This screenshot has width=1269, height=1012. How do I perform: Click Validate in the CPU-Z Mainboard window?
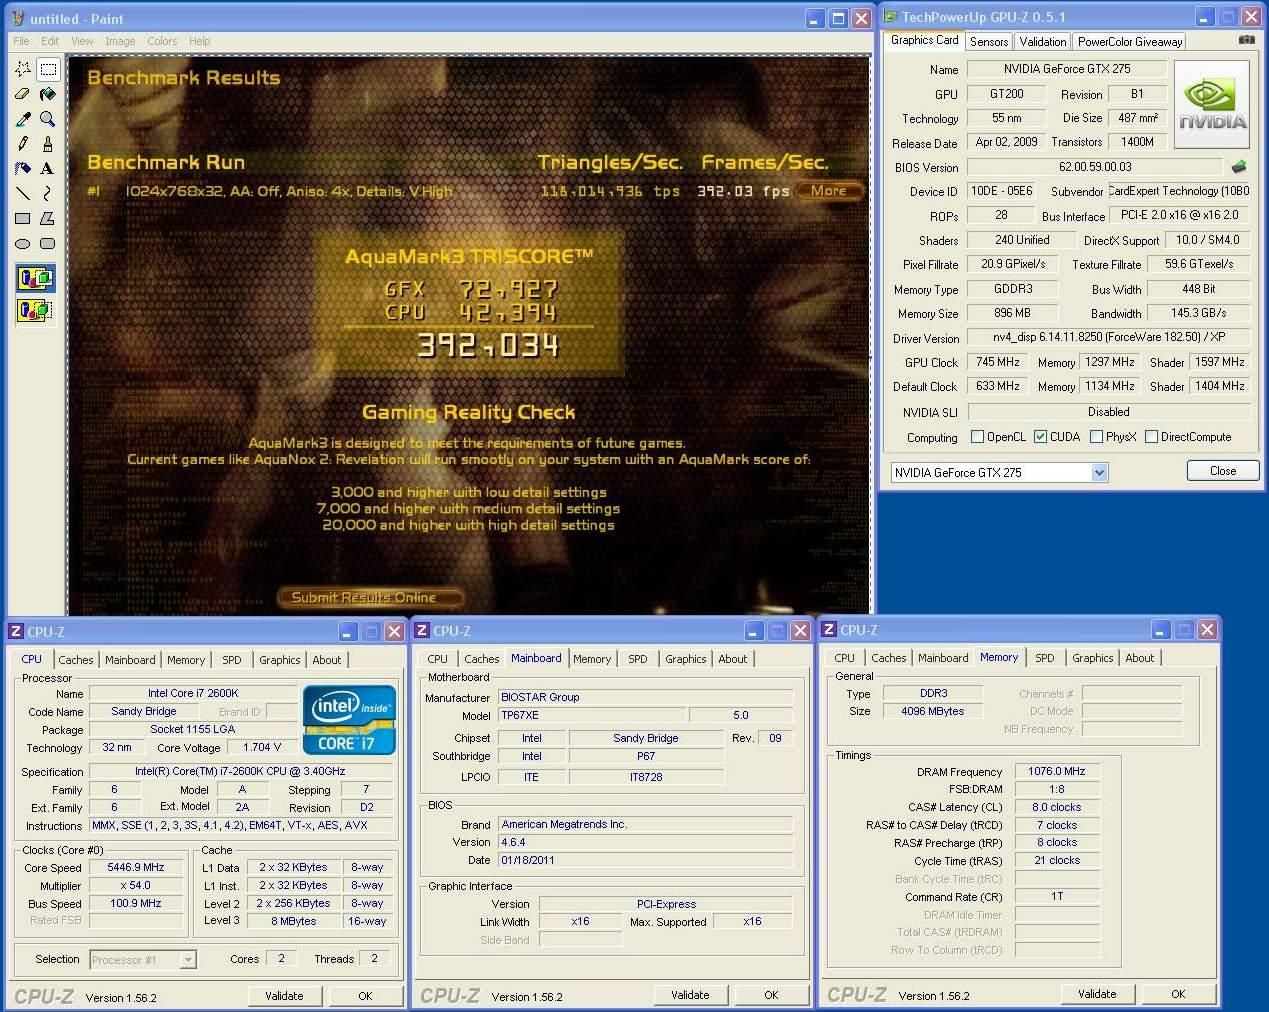pos(690,995)
